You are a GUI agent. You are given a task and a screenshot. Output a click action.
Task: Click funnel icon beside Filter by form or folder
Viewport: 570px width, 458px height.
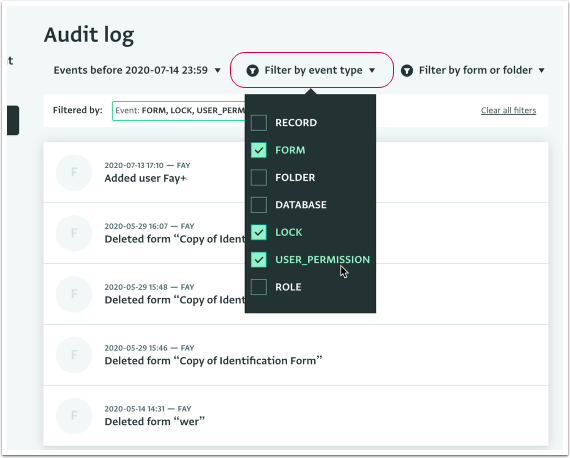point(407,71)
